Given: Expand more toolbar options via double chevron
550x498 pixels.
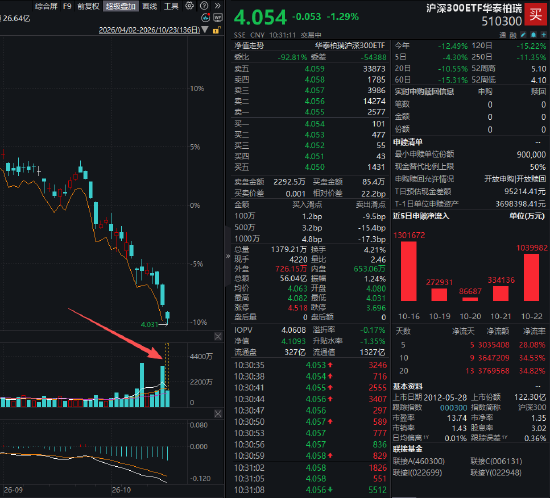Looking at the screenshot, I should click(217, 6).
